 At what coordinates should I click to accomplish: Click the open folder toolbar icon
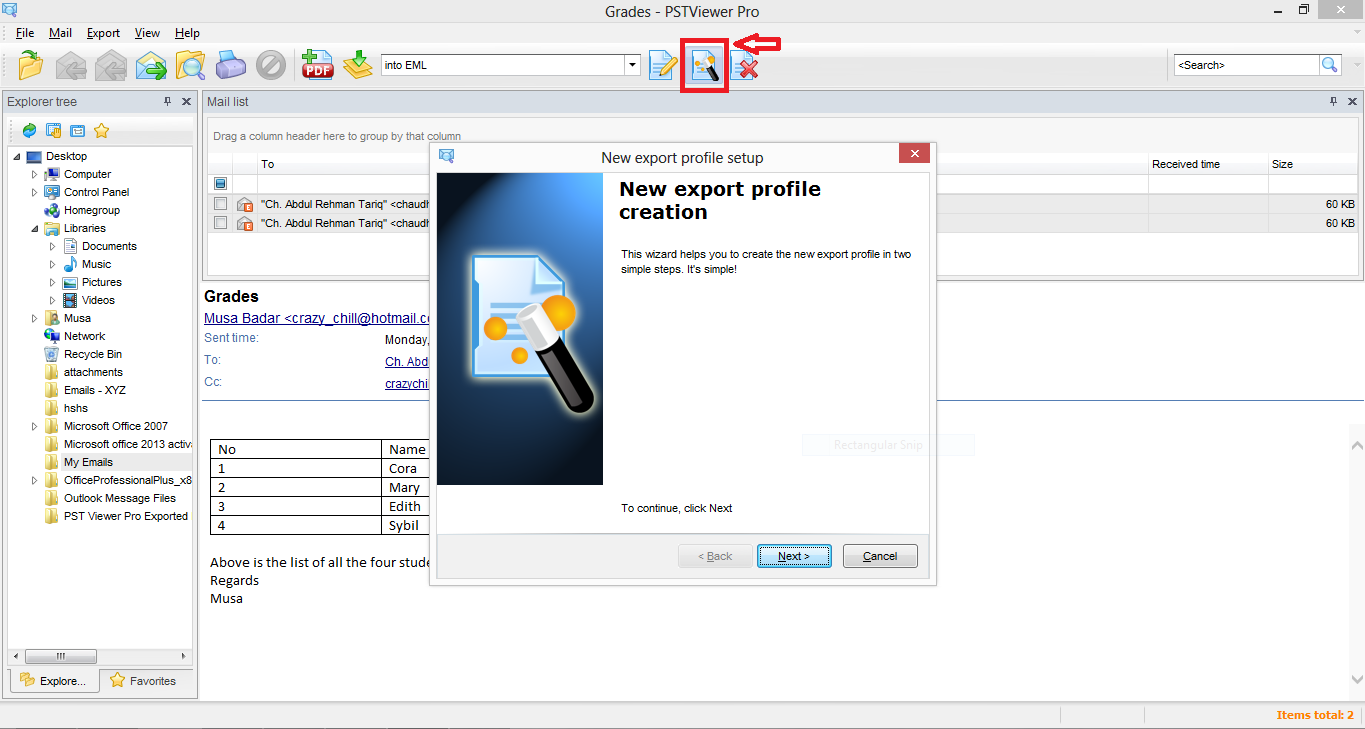(31, 66)
